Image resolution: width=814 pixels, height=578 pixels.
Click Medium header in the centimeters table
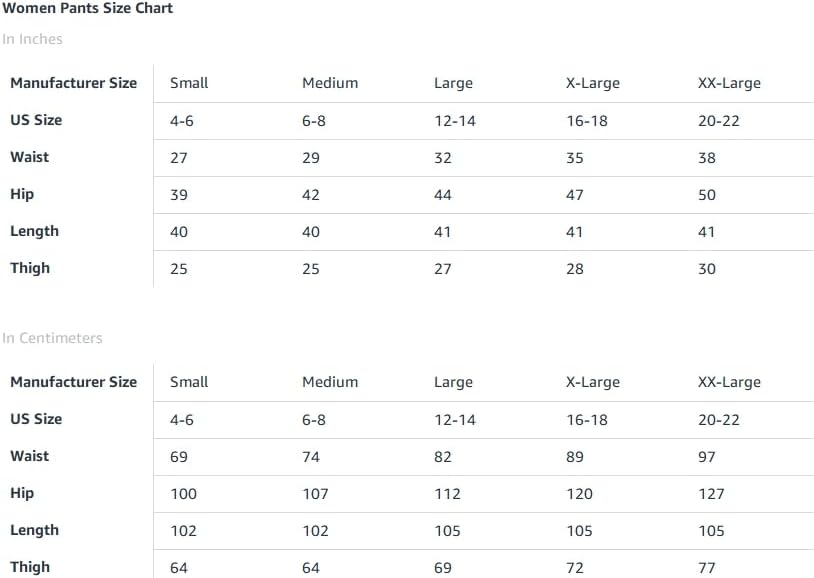330,382
